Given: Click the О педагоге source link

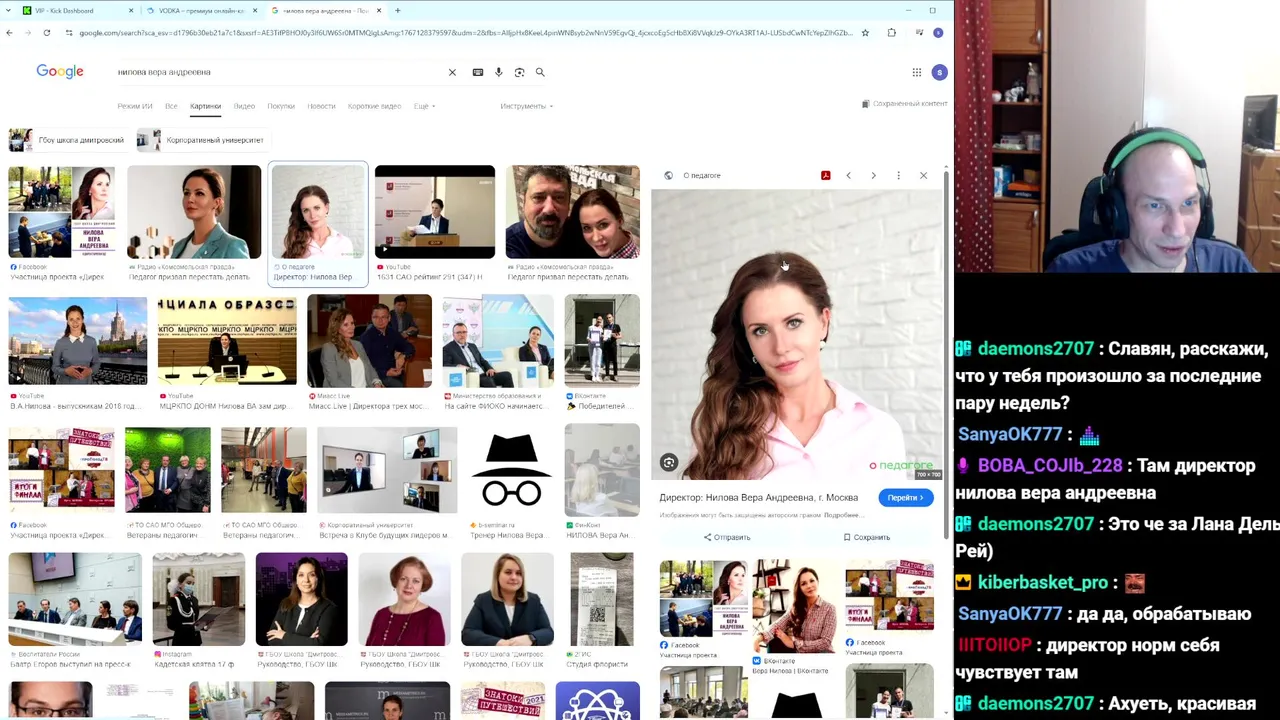Looking at the screenshot, I should click(701, 176).
